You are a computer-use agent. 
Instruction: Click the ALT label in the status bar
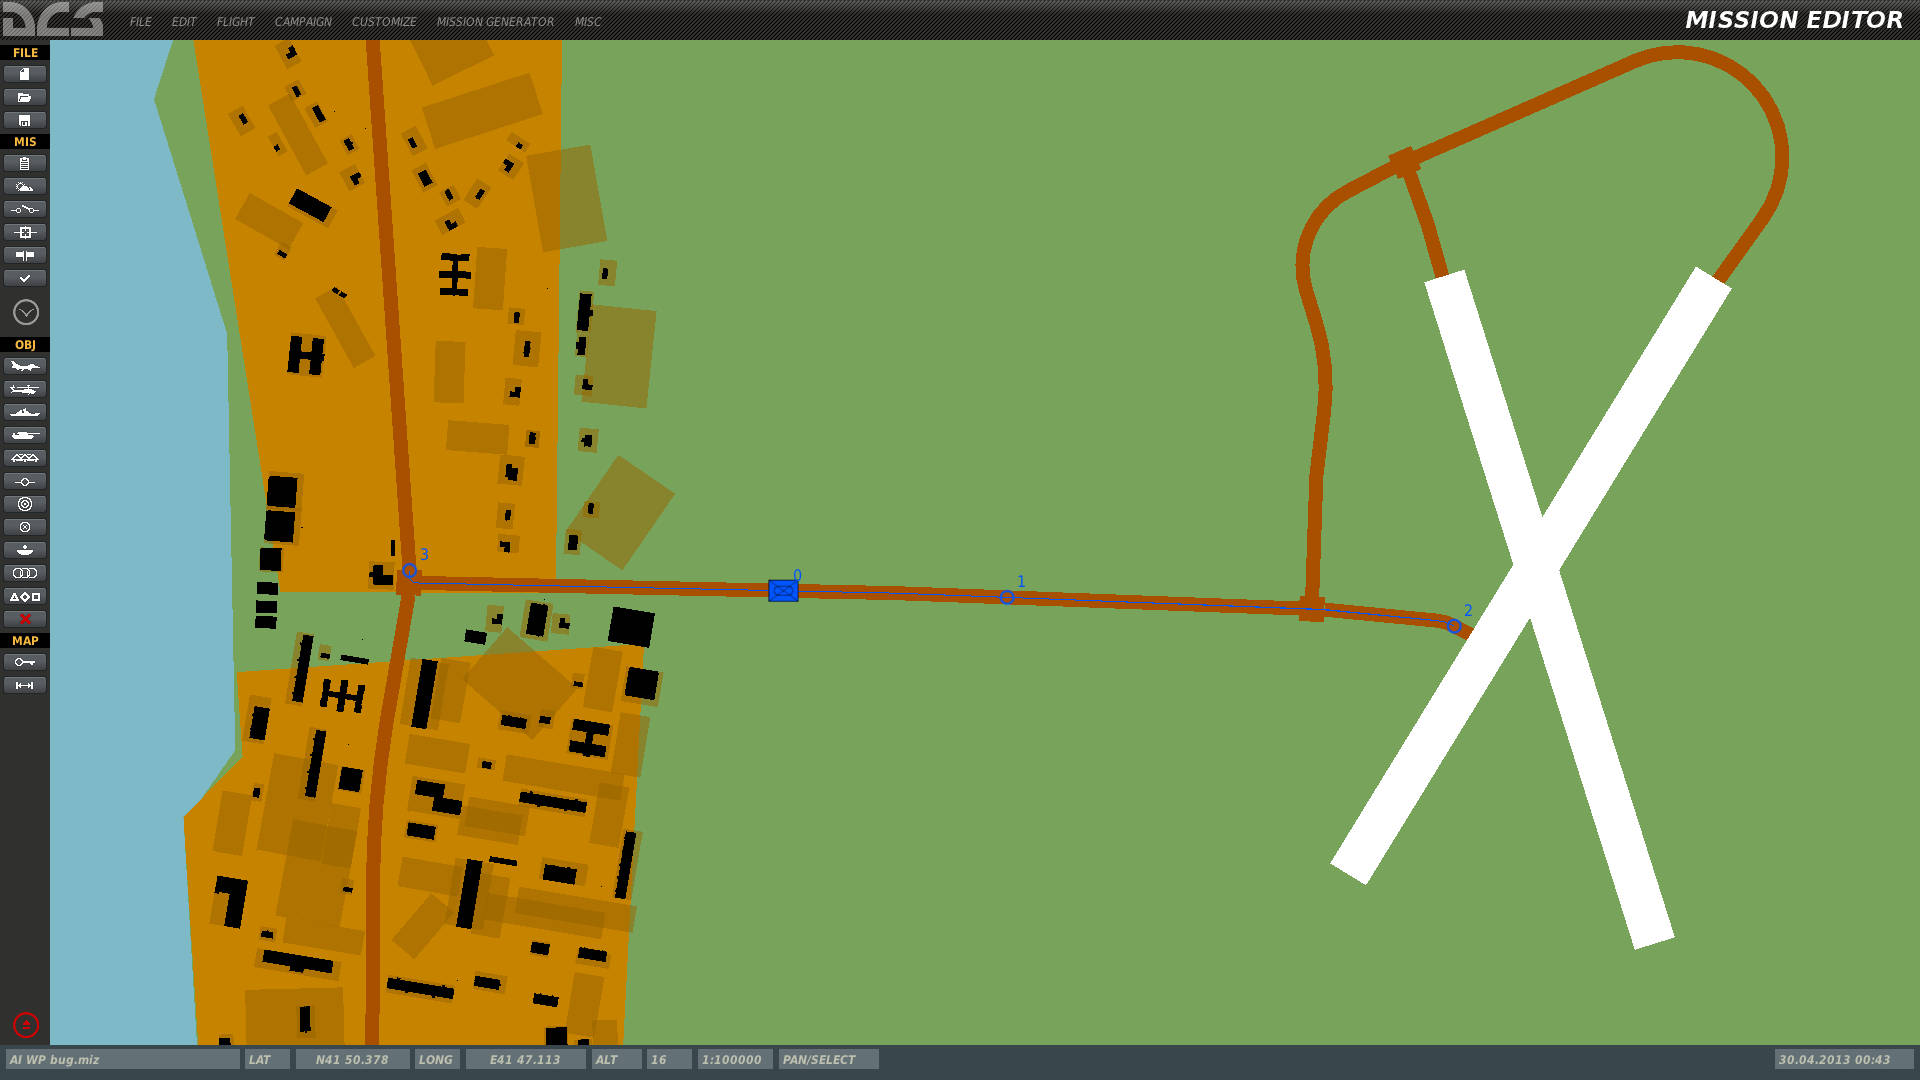click(615, 1060)
